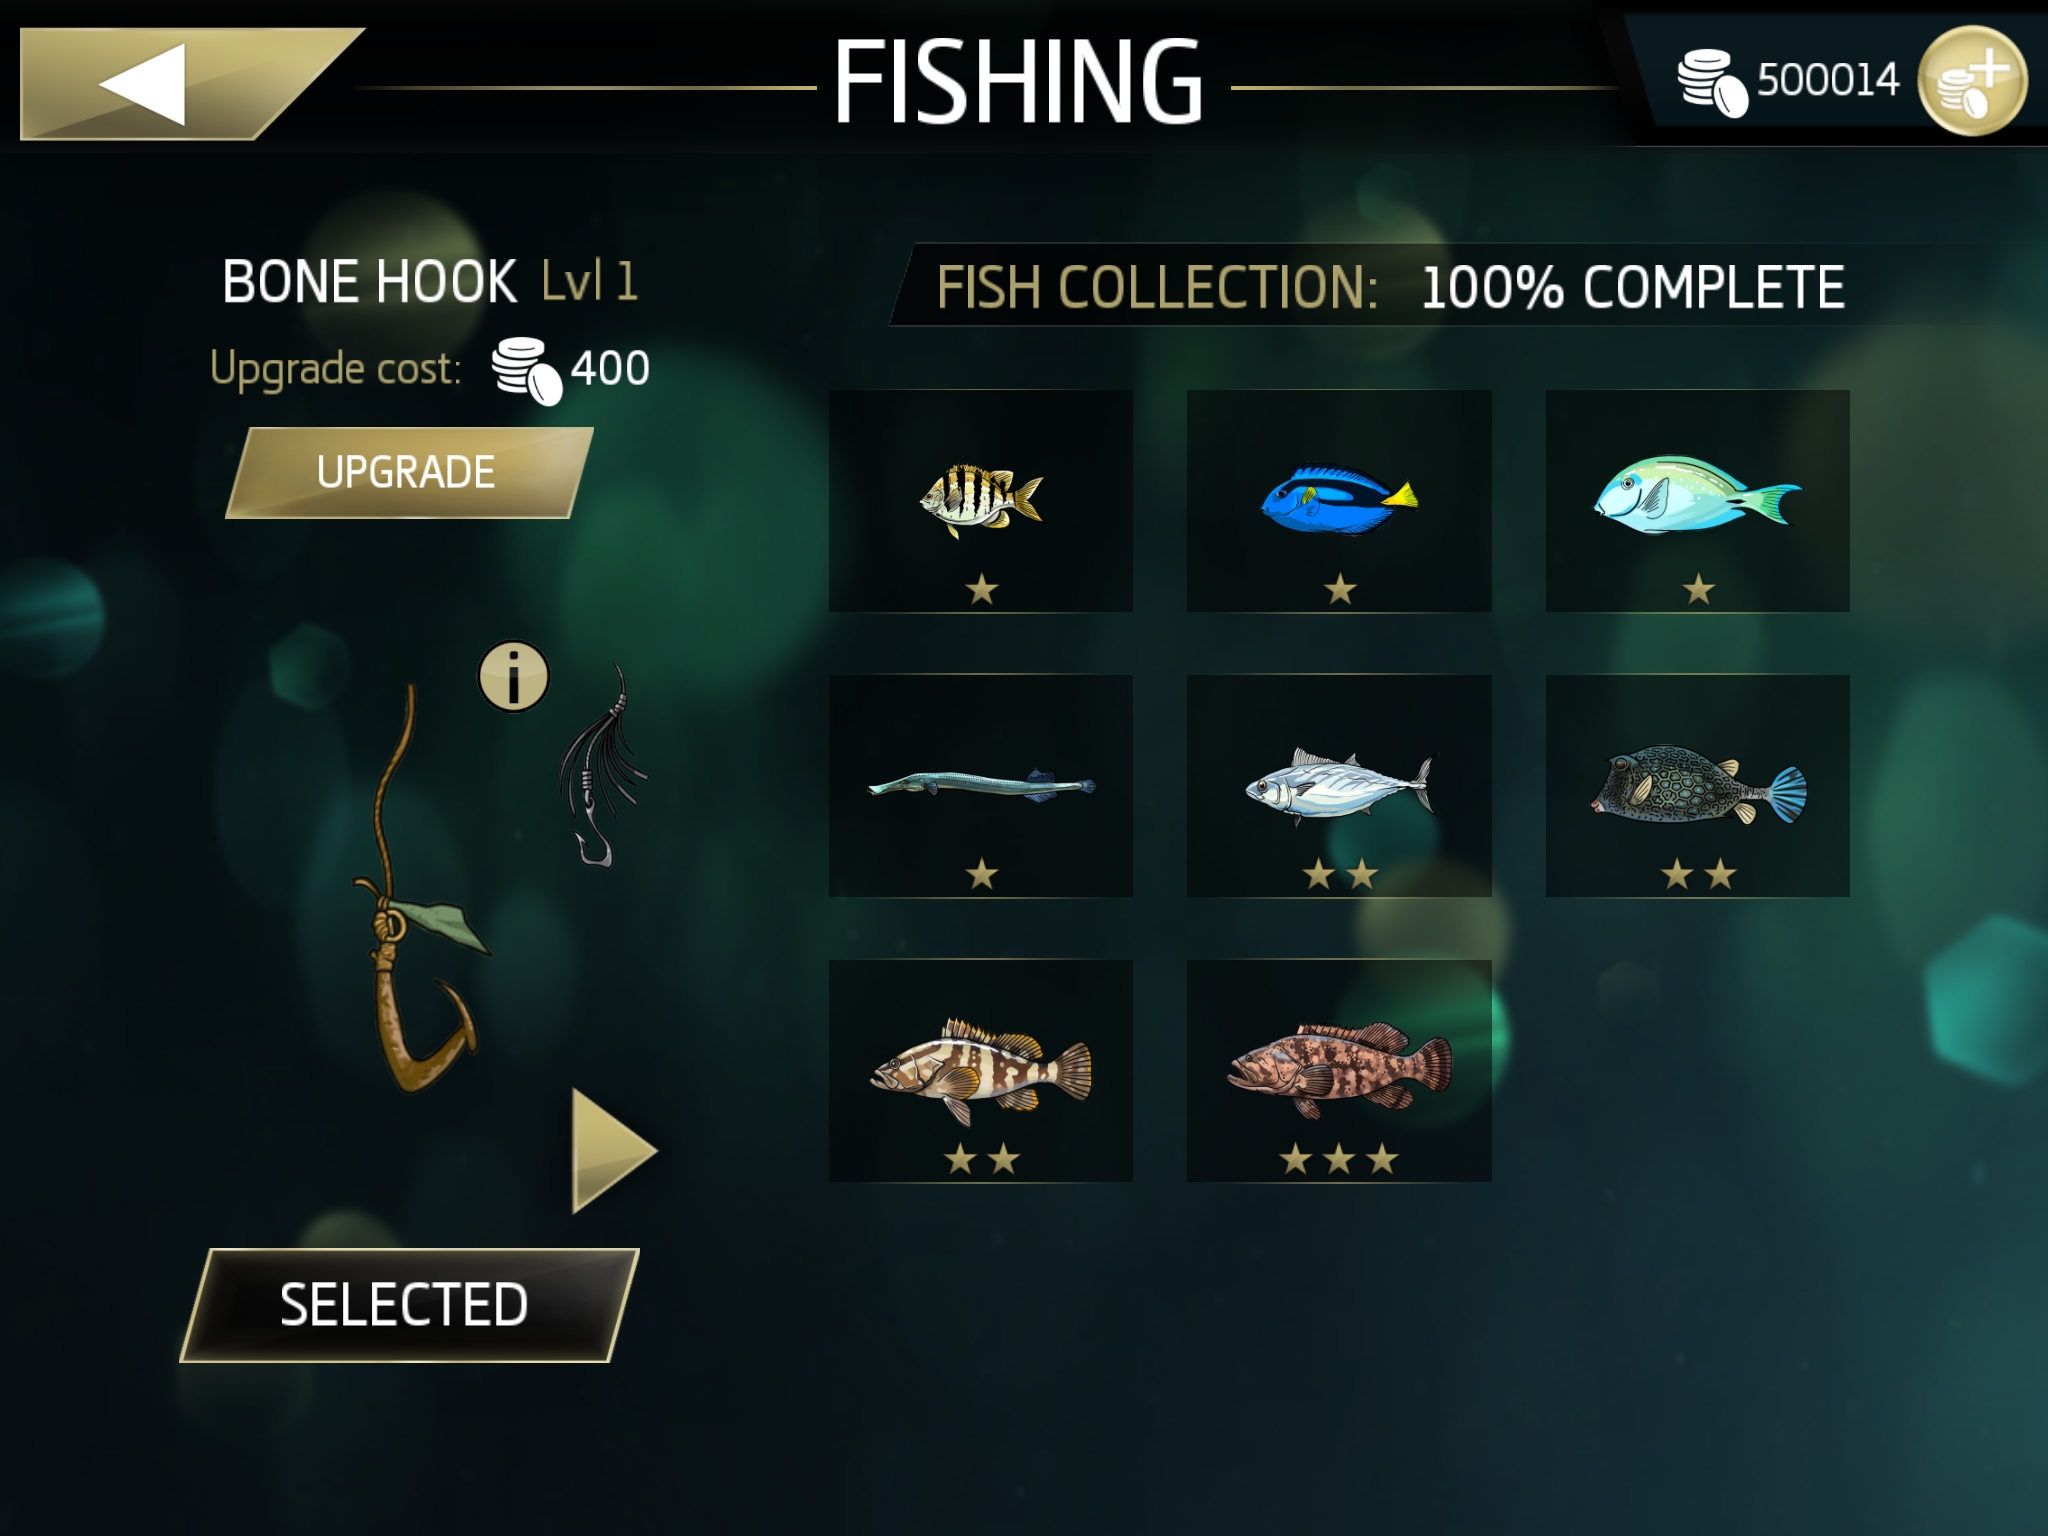2048x1536 pixels.
Task: Tap the add coins plus icon
Action: [x=1972, y=81]
